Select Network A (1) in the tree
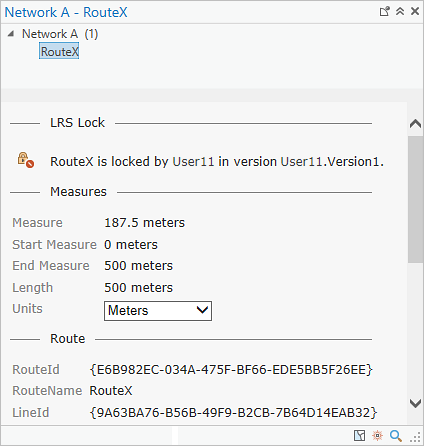The height and width of the screenshot is (446, 424). 60,34
